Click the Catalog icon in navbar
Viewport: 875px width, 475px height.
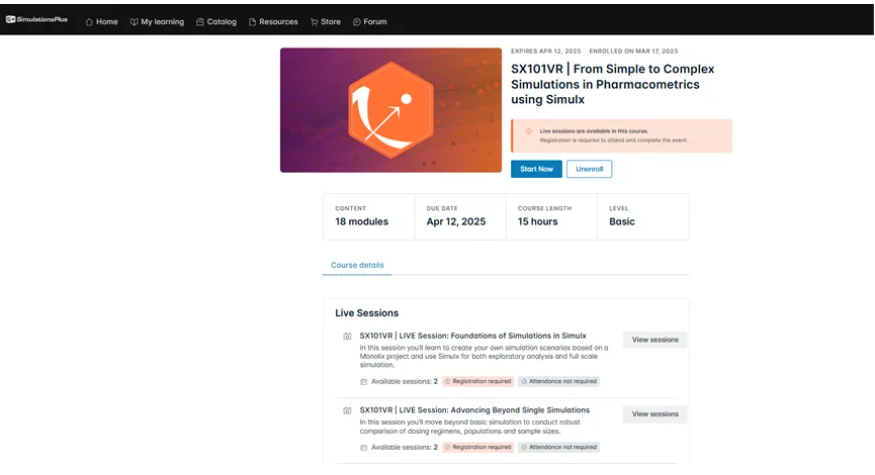200,22
